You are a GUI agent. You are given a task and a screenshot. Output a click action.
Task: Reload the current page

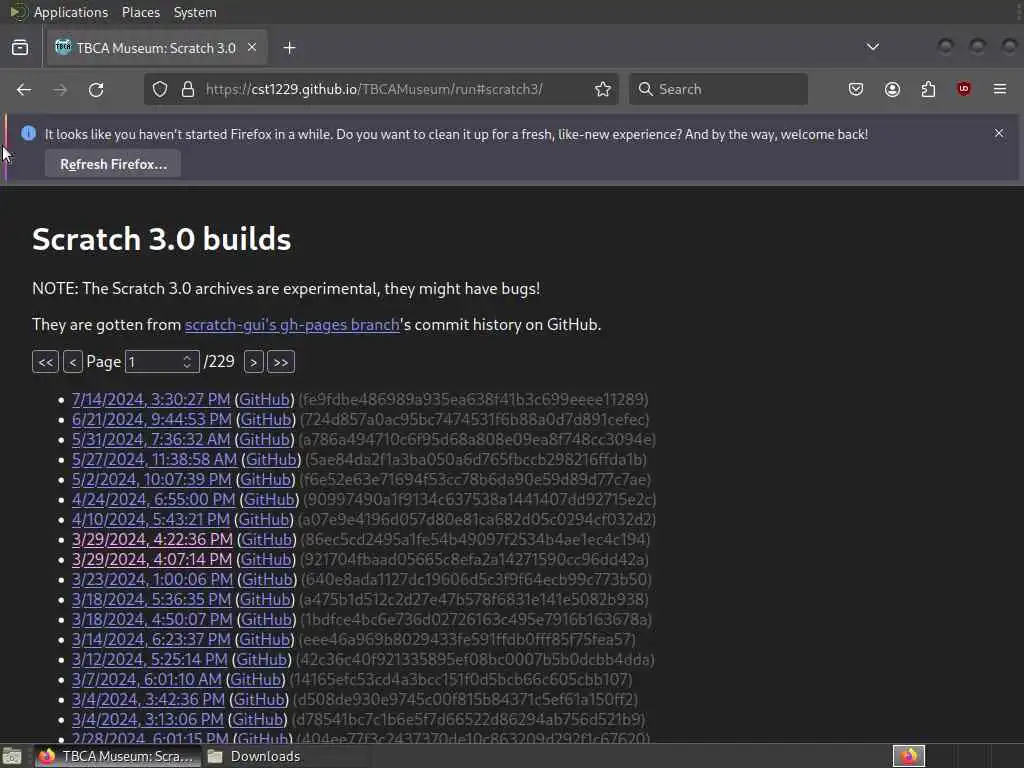[x=96, y=89]
